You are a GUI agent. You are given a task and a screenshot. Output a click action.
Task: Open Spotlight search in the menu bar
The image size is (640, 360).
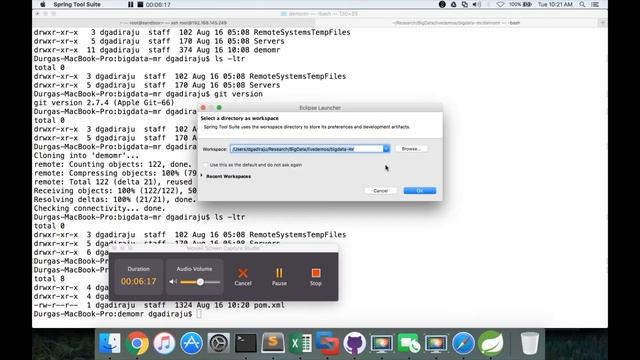tap(582, 4)
